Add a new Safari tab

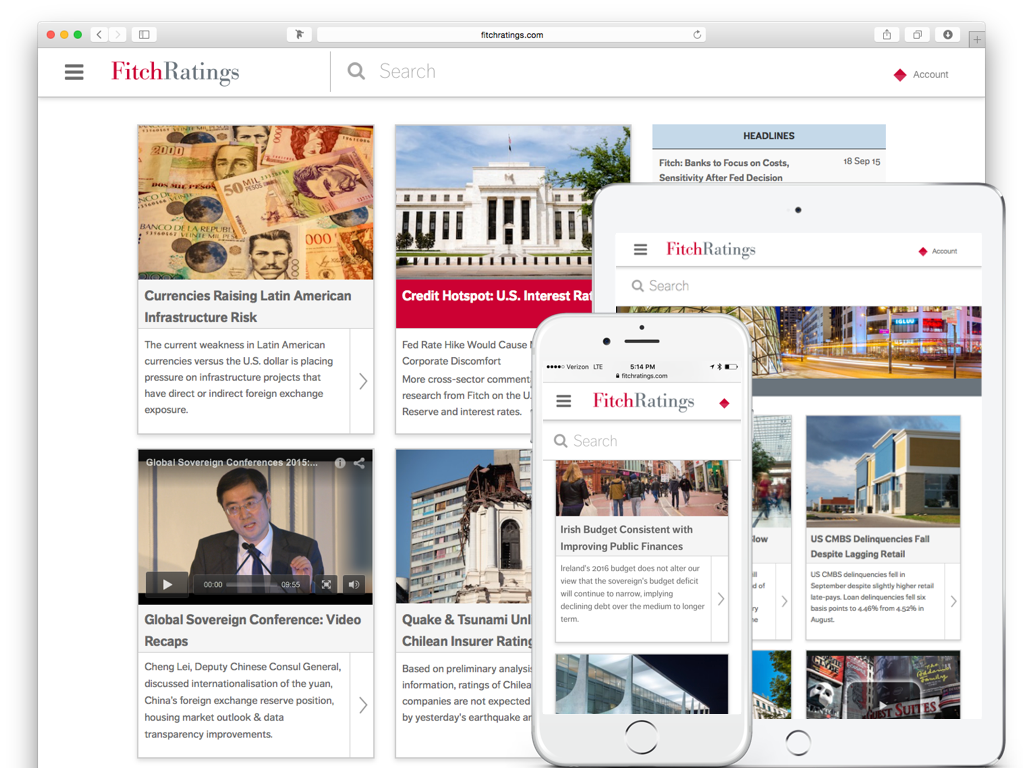[977, 40]
